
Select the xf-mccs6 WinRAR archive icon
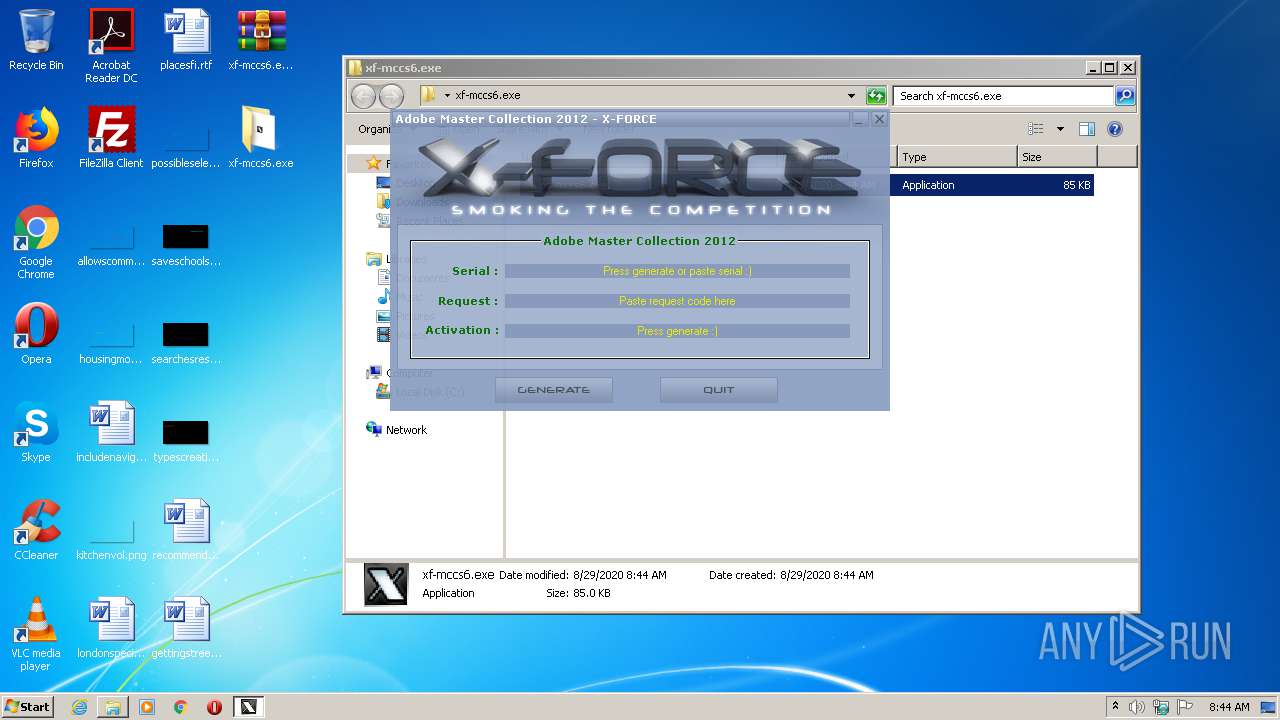pos(261,40)
